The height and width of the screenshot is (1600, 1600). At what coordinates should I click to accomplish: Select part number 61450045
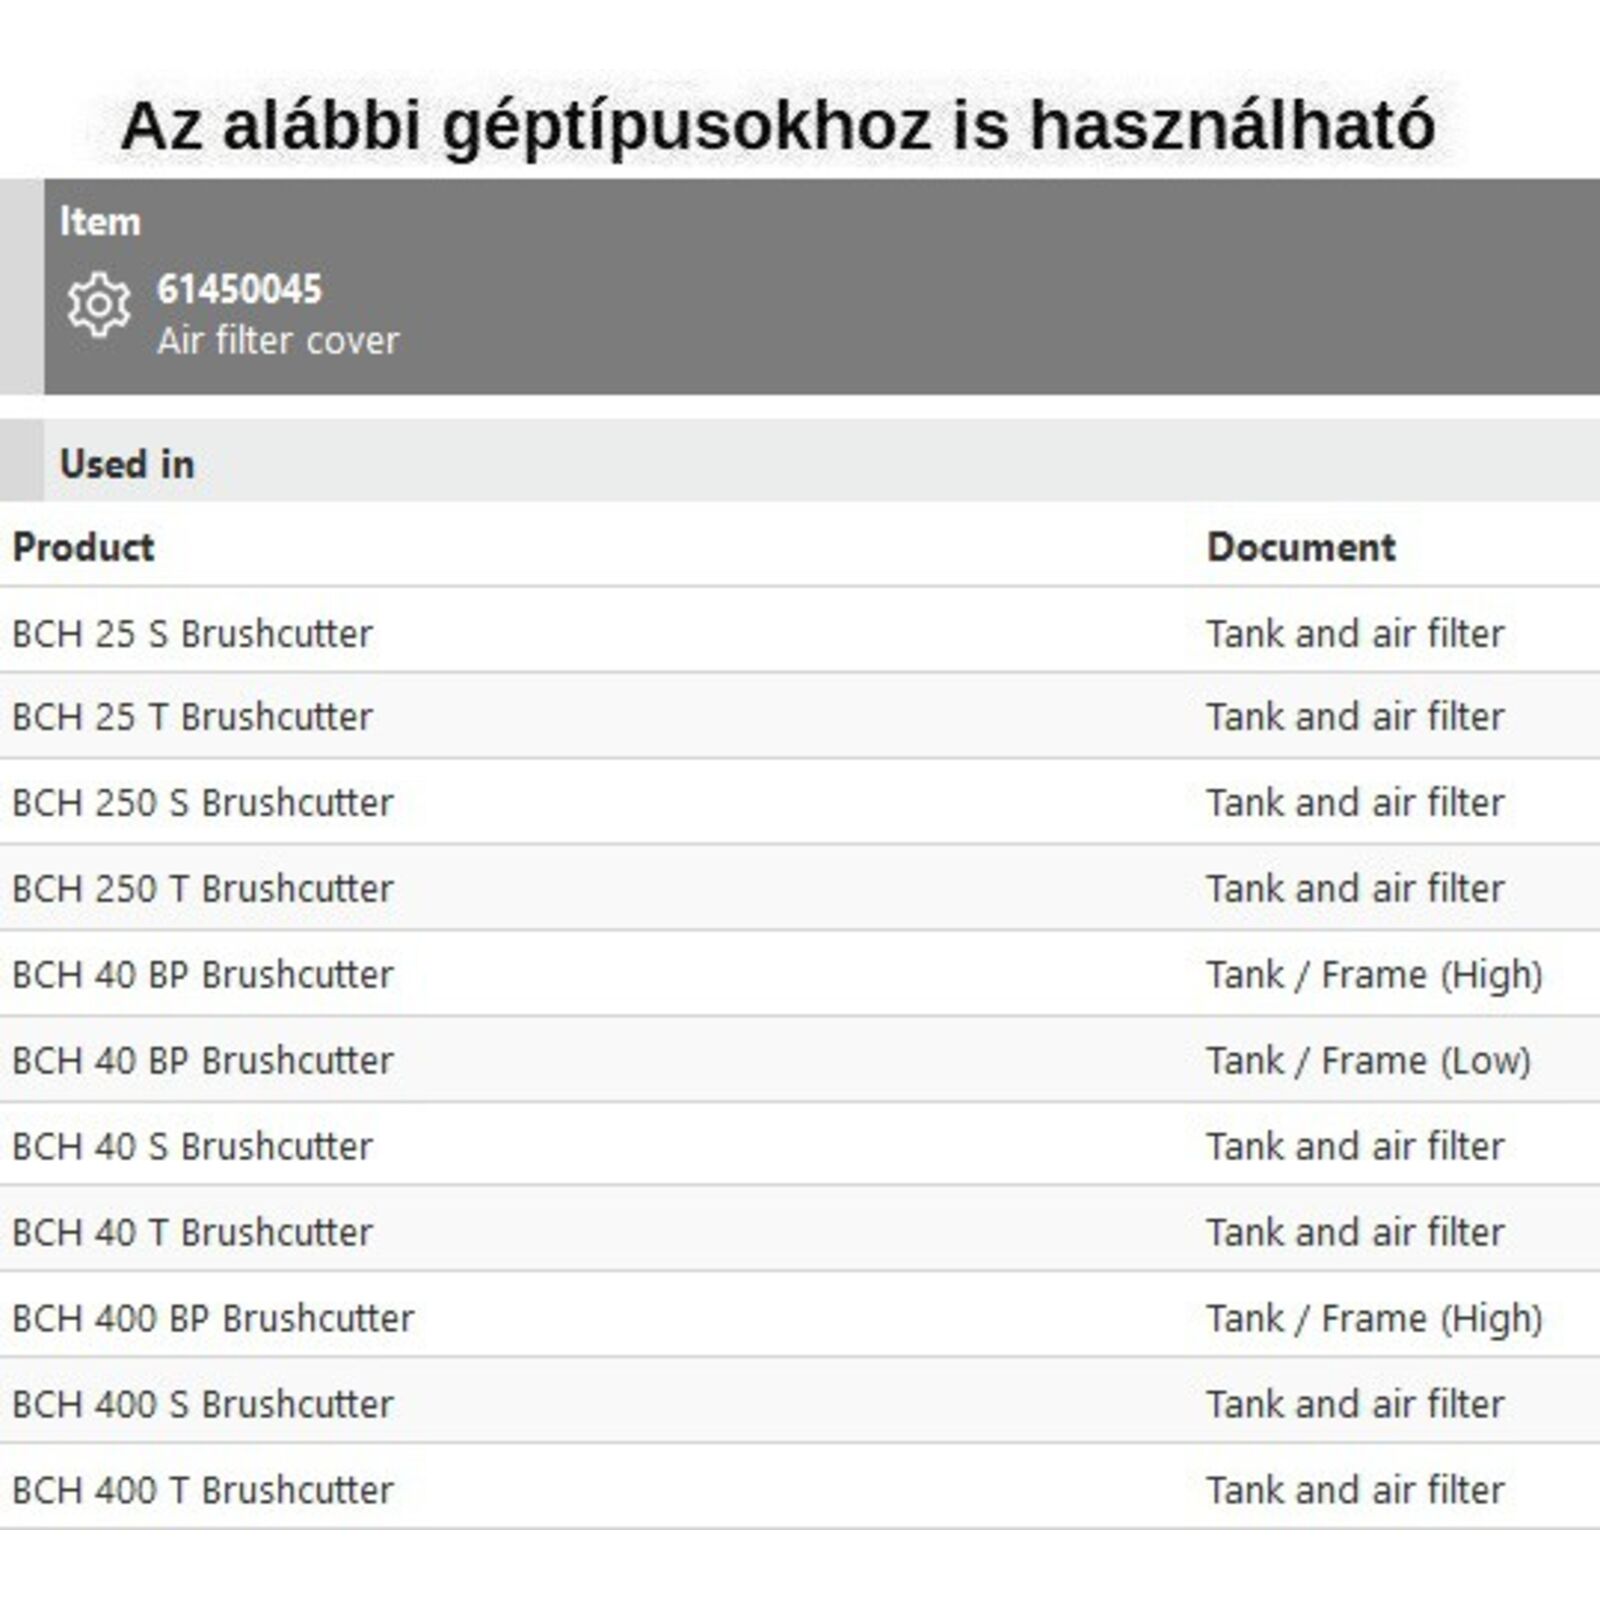(x=239, y=290)
